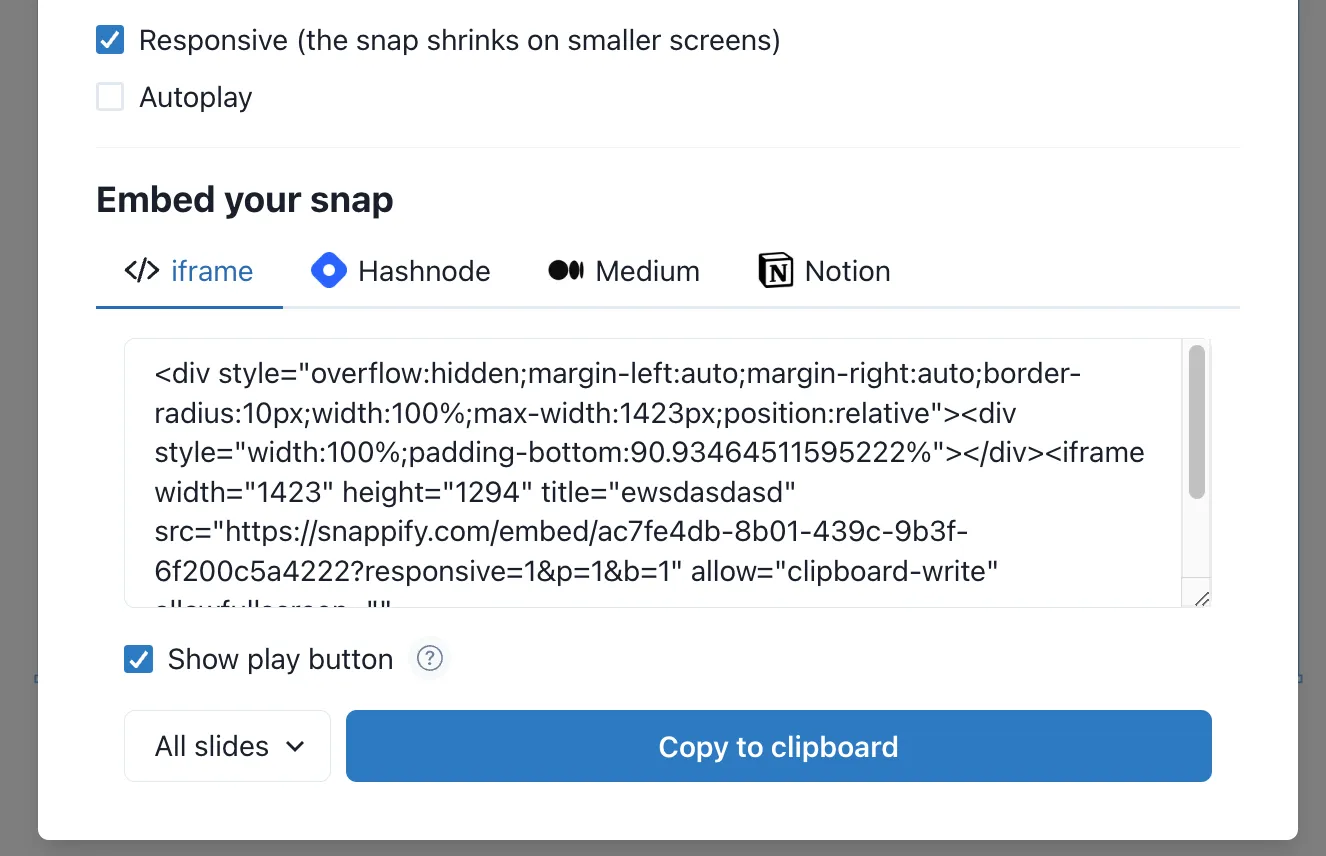Select the Medium tab label
Image resolution: width=1326 pixels, height=856 pixels.
click(x=648, y=271)
